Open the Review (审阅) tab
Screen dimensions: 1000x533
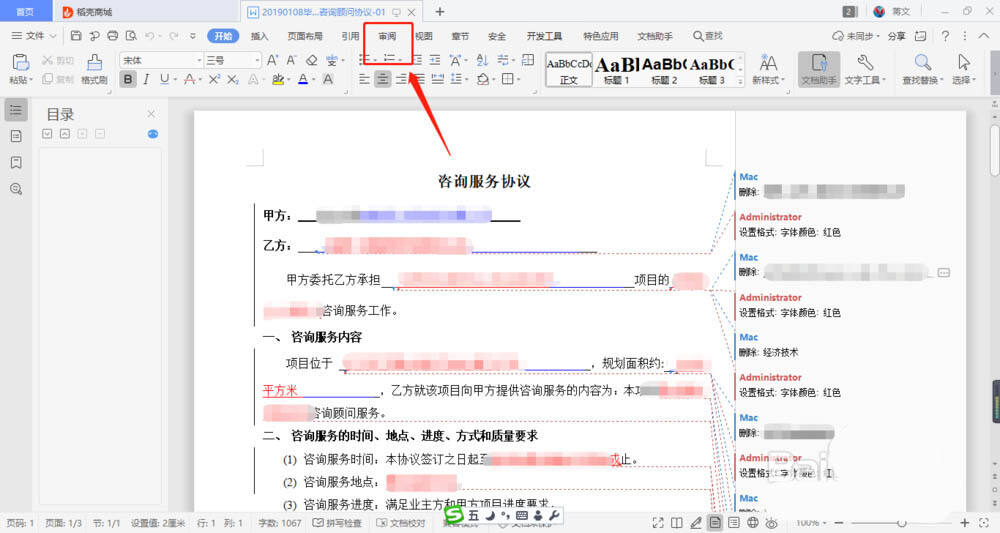[x=387, y=36]
